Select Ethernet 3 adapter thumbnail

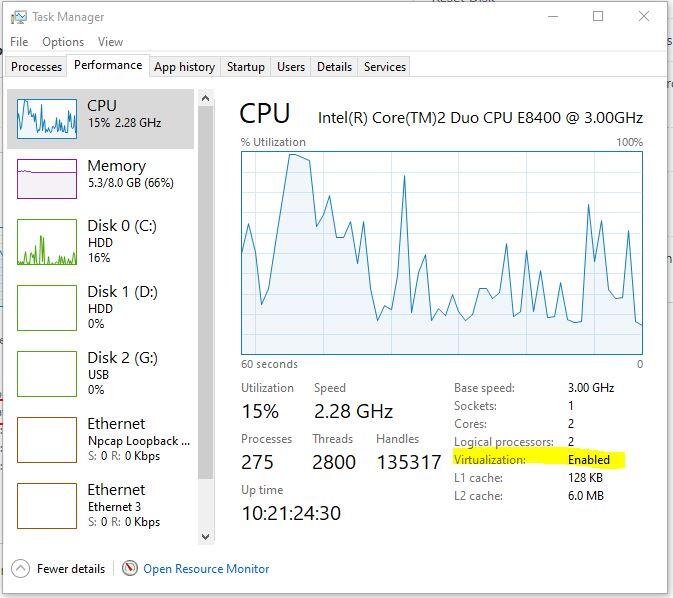coord(47,506)
